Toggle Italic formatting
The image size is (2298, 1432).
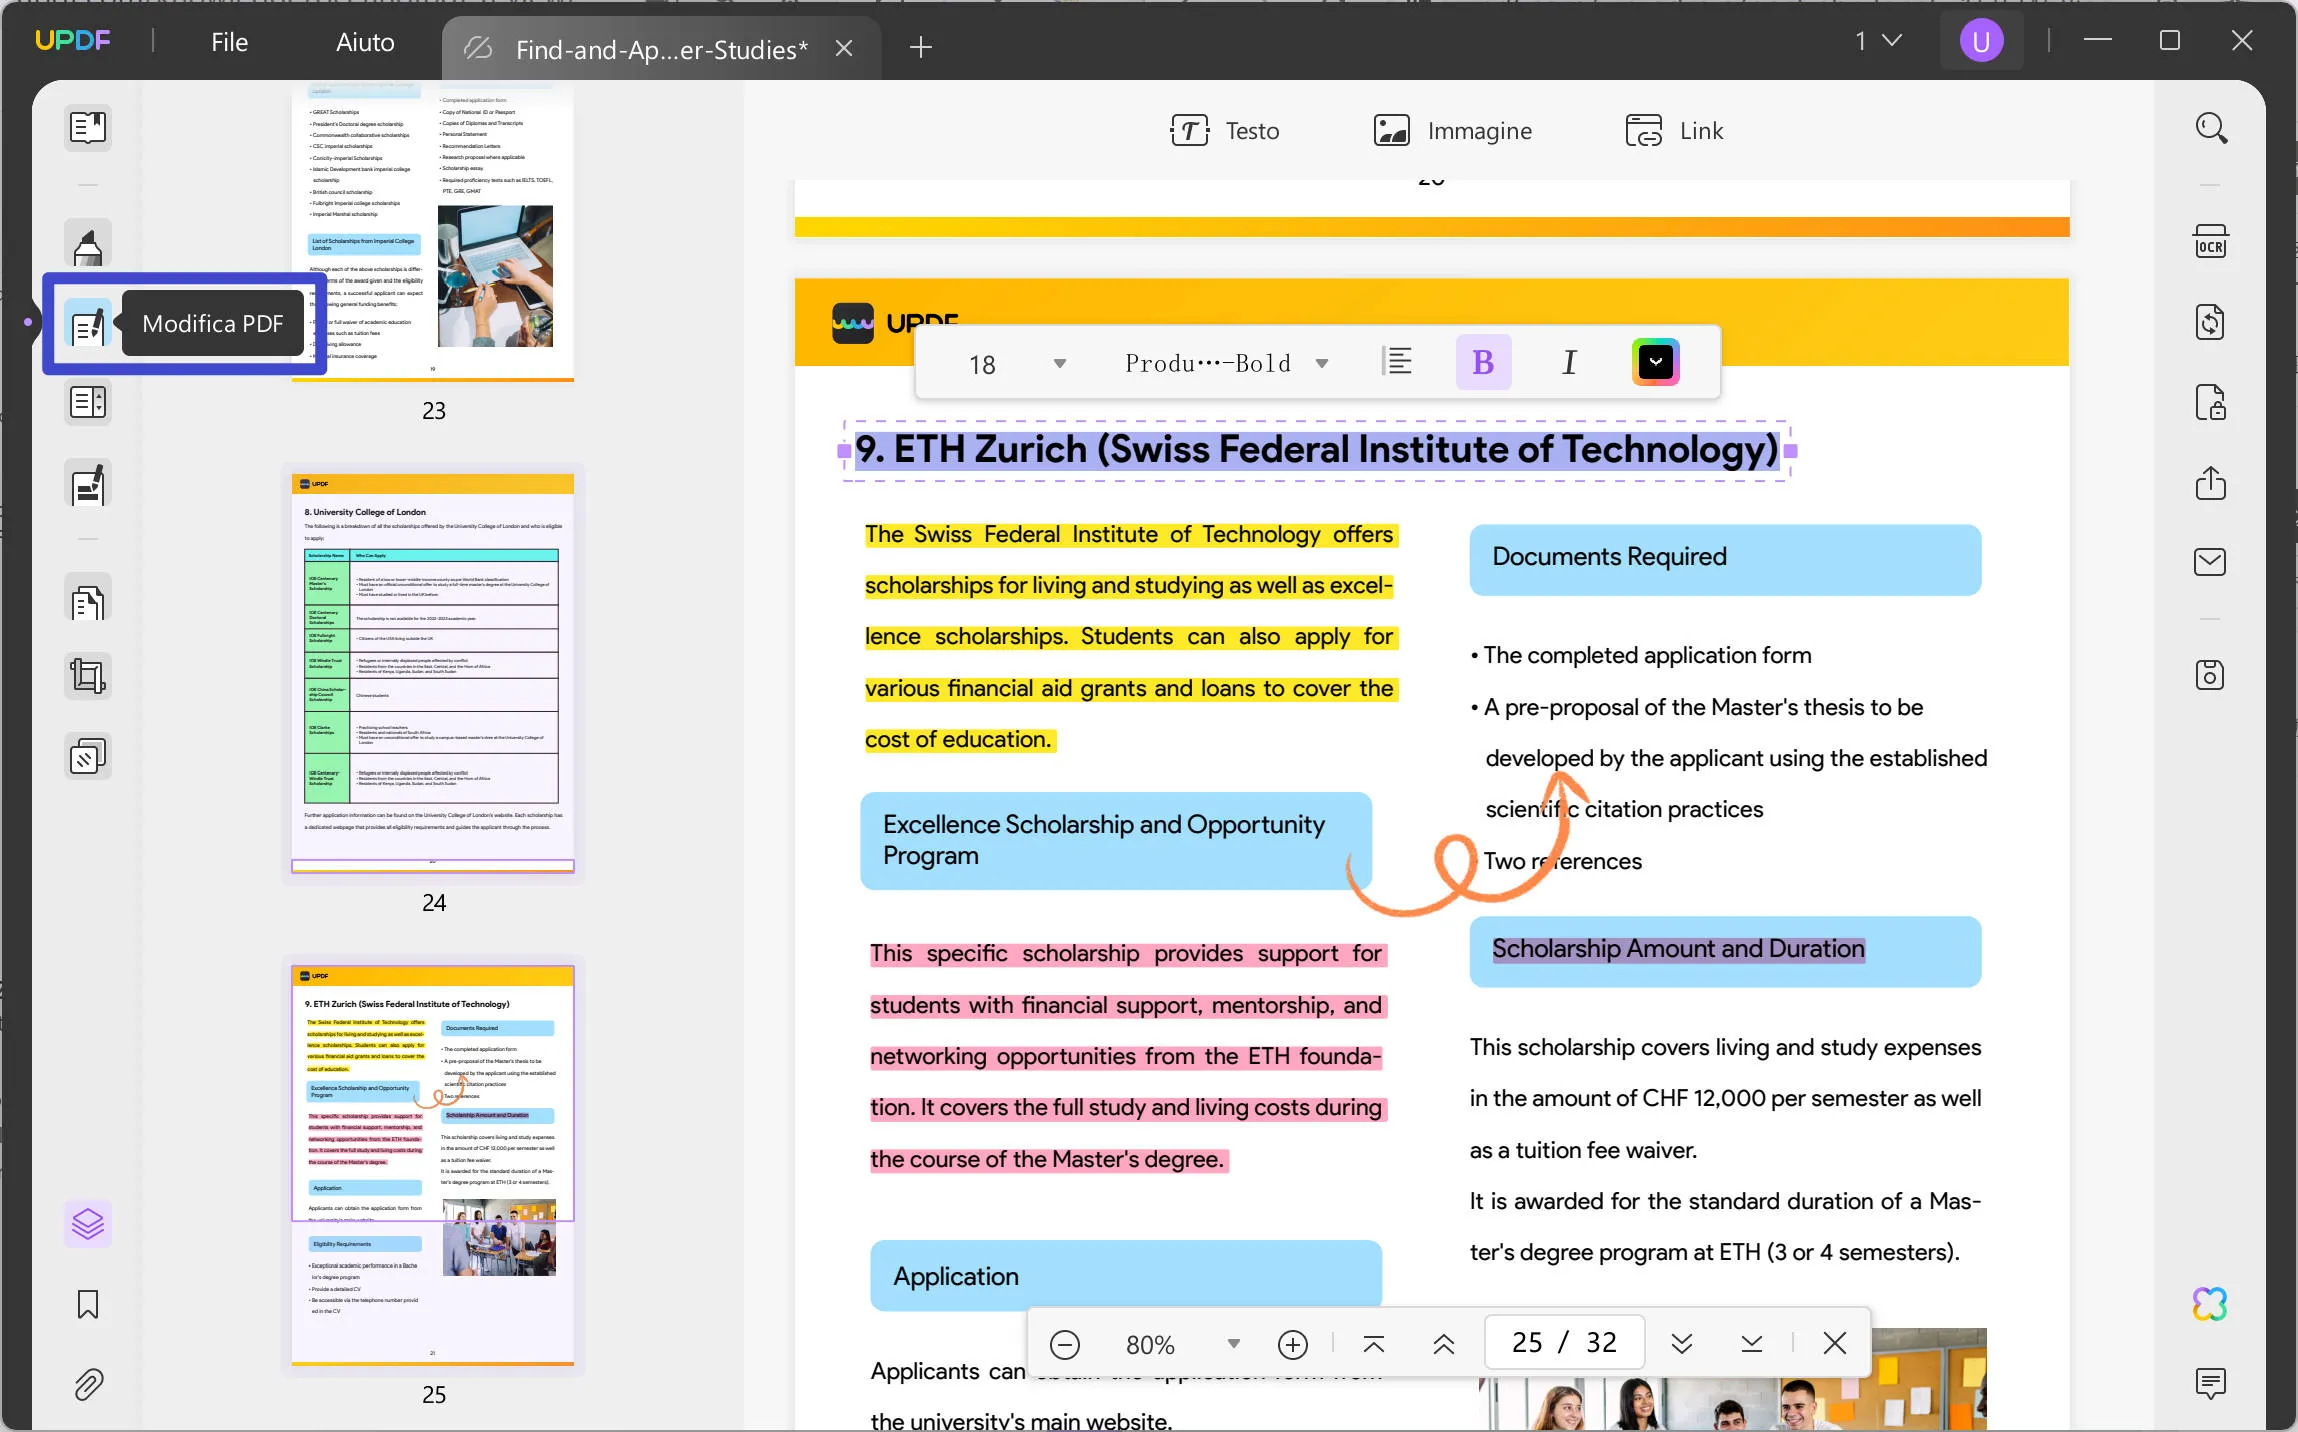click(x=1569, y=362)
